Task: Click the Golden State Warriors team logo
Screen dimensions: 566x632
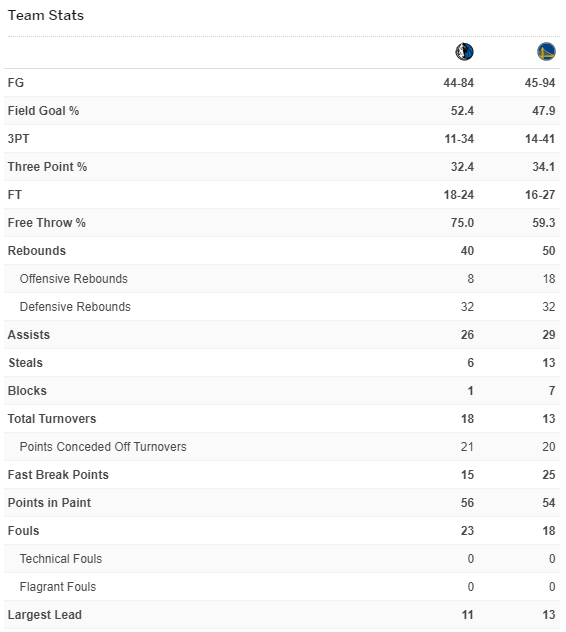Action: (546, 52)
